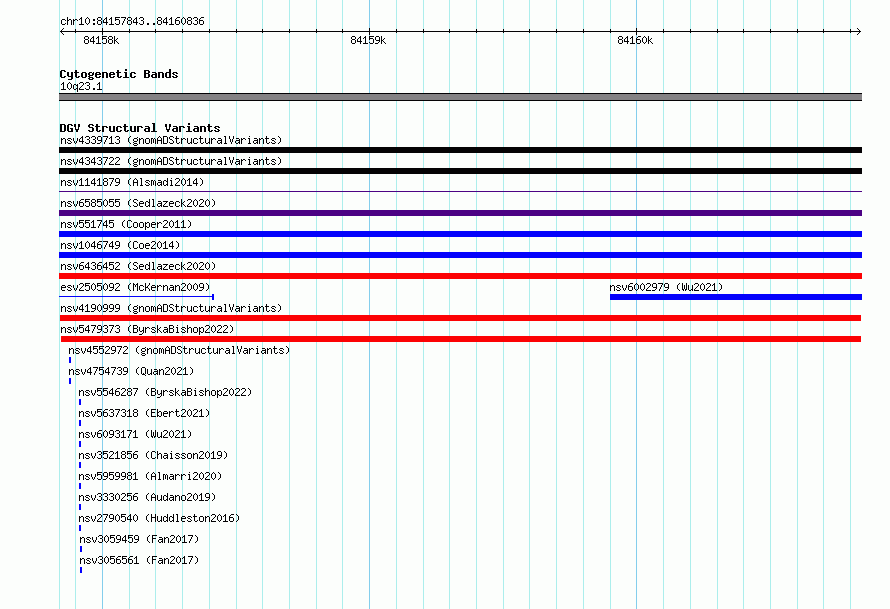Open variant nsv4552972 (gnomADStructuralVariants)
The height and width of the screenshot is (609, 890).
179,350
